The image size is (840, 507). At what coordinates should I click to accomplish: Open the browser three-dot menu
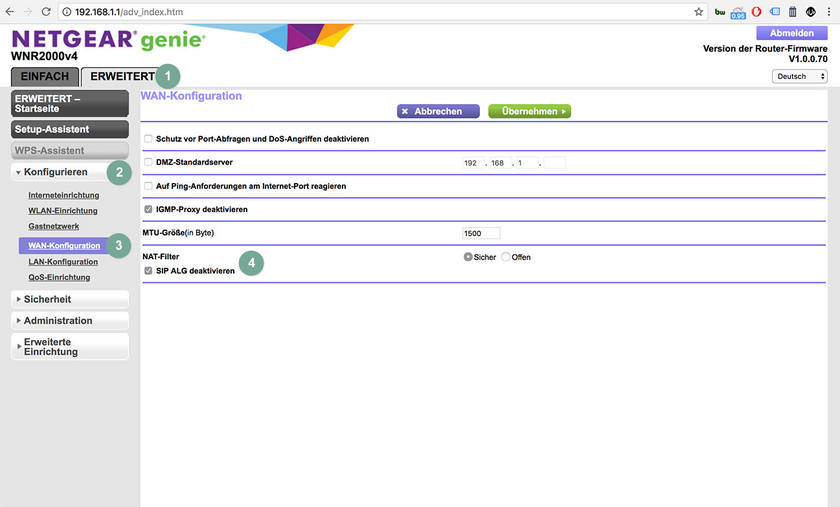tap(829, 12)
